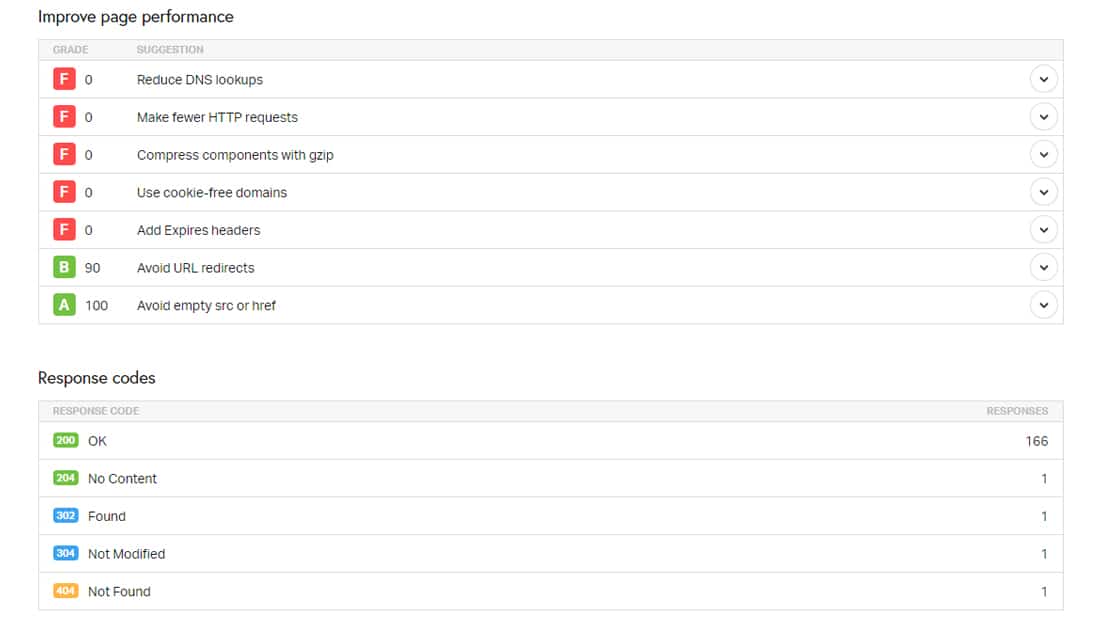Click the 304 Not Modified badge

(65, 553)
